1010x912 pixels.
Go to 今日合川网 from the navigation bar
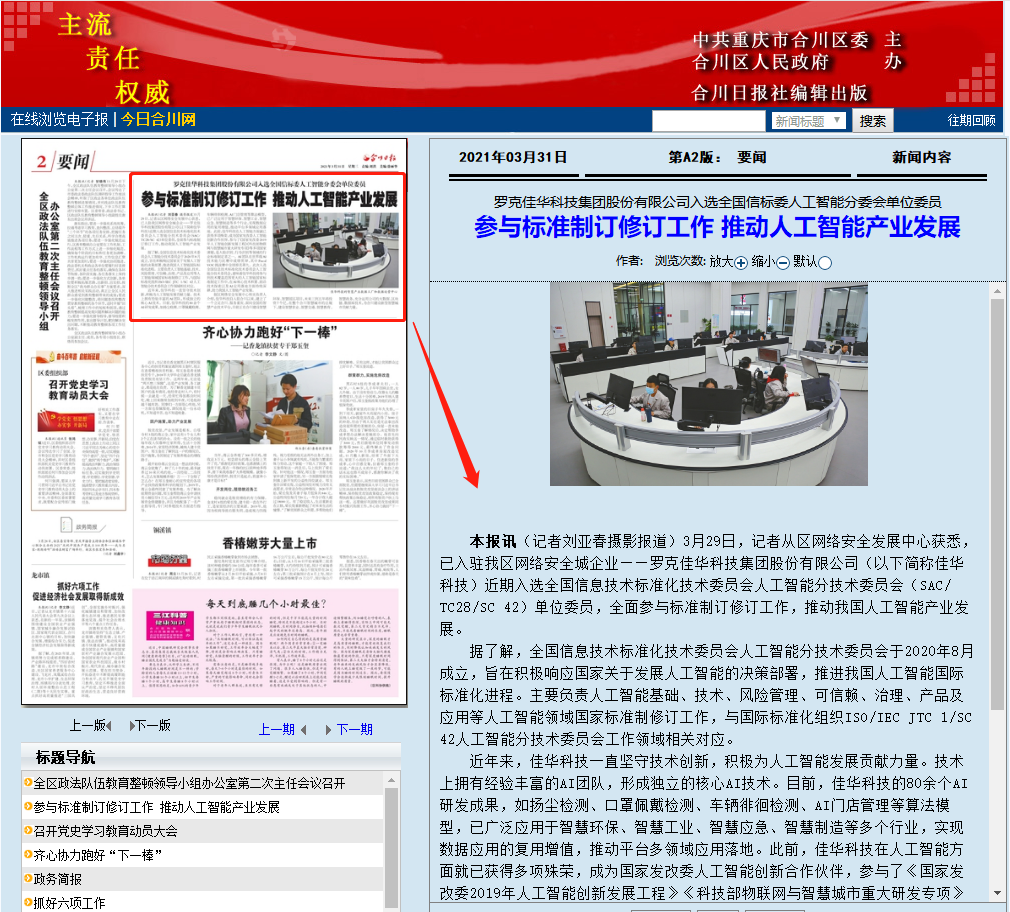pos(158,119)
